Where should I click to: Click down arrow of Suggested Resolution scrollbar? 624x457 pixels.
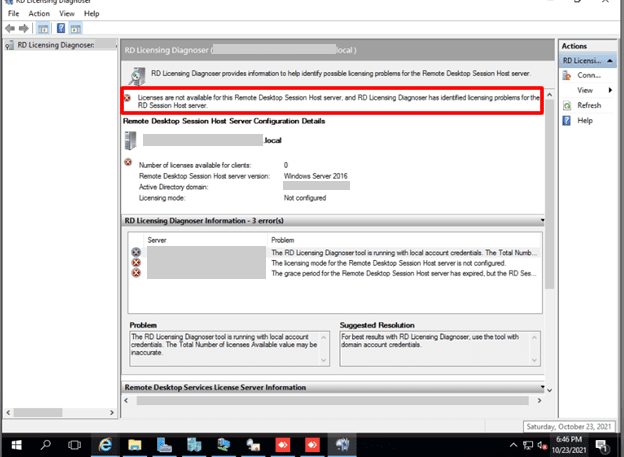[534, 360]
